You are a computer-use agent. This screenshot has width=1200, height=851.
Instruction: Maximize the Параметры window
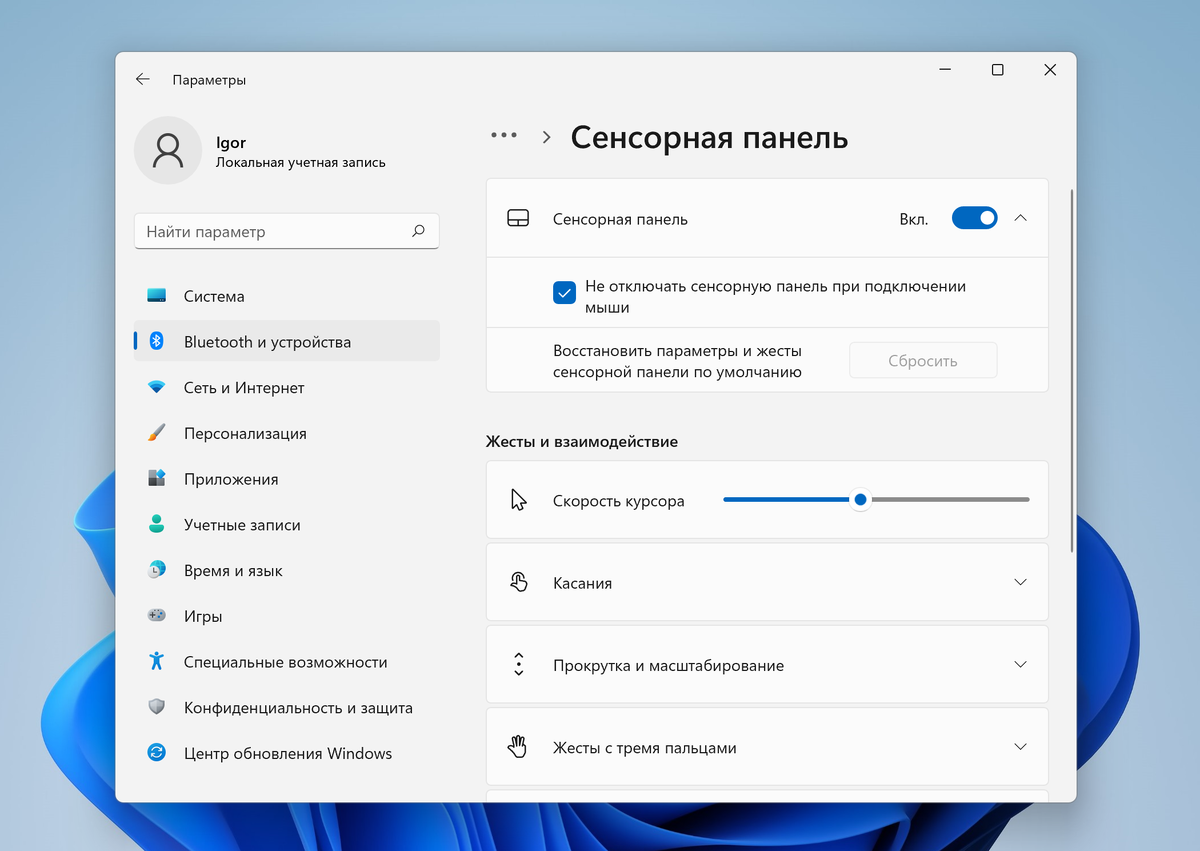pos(997,70)
